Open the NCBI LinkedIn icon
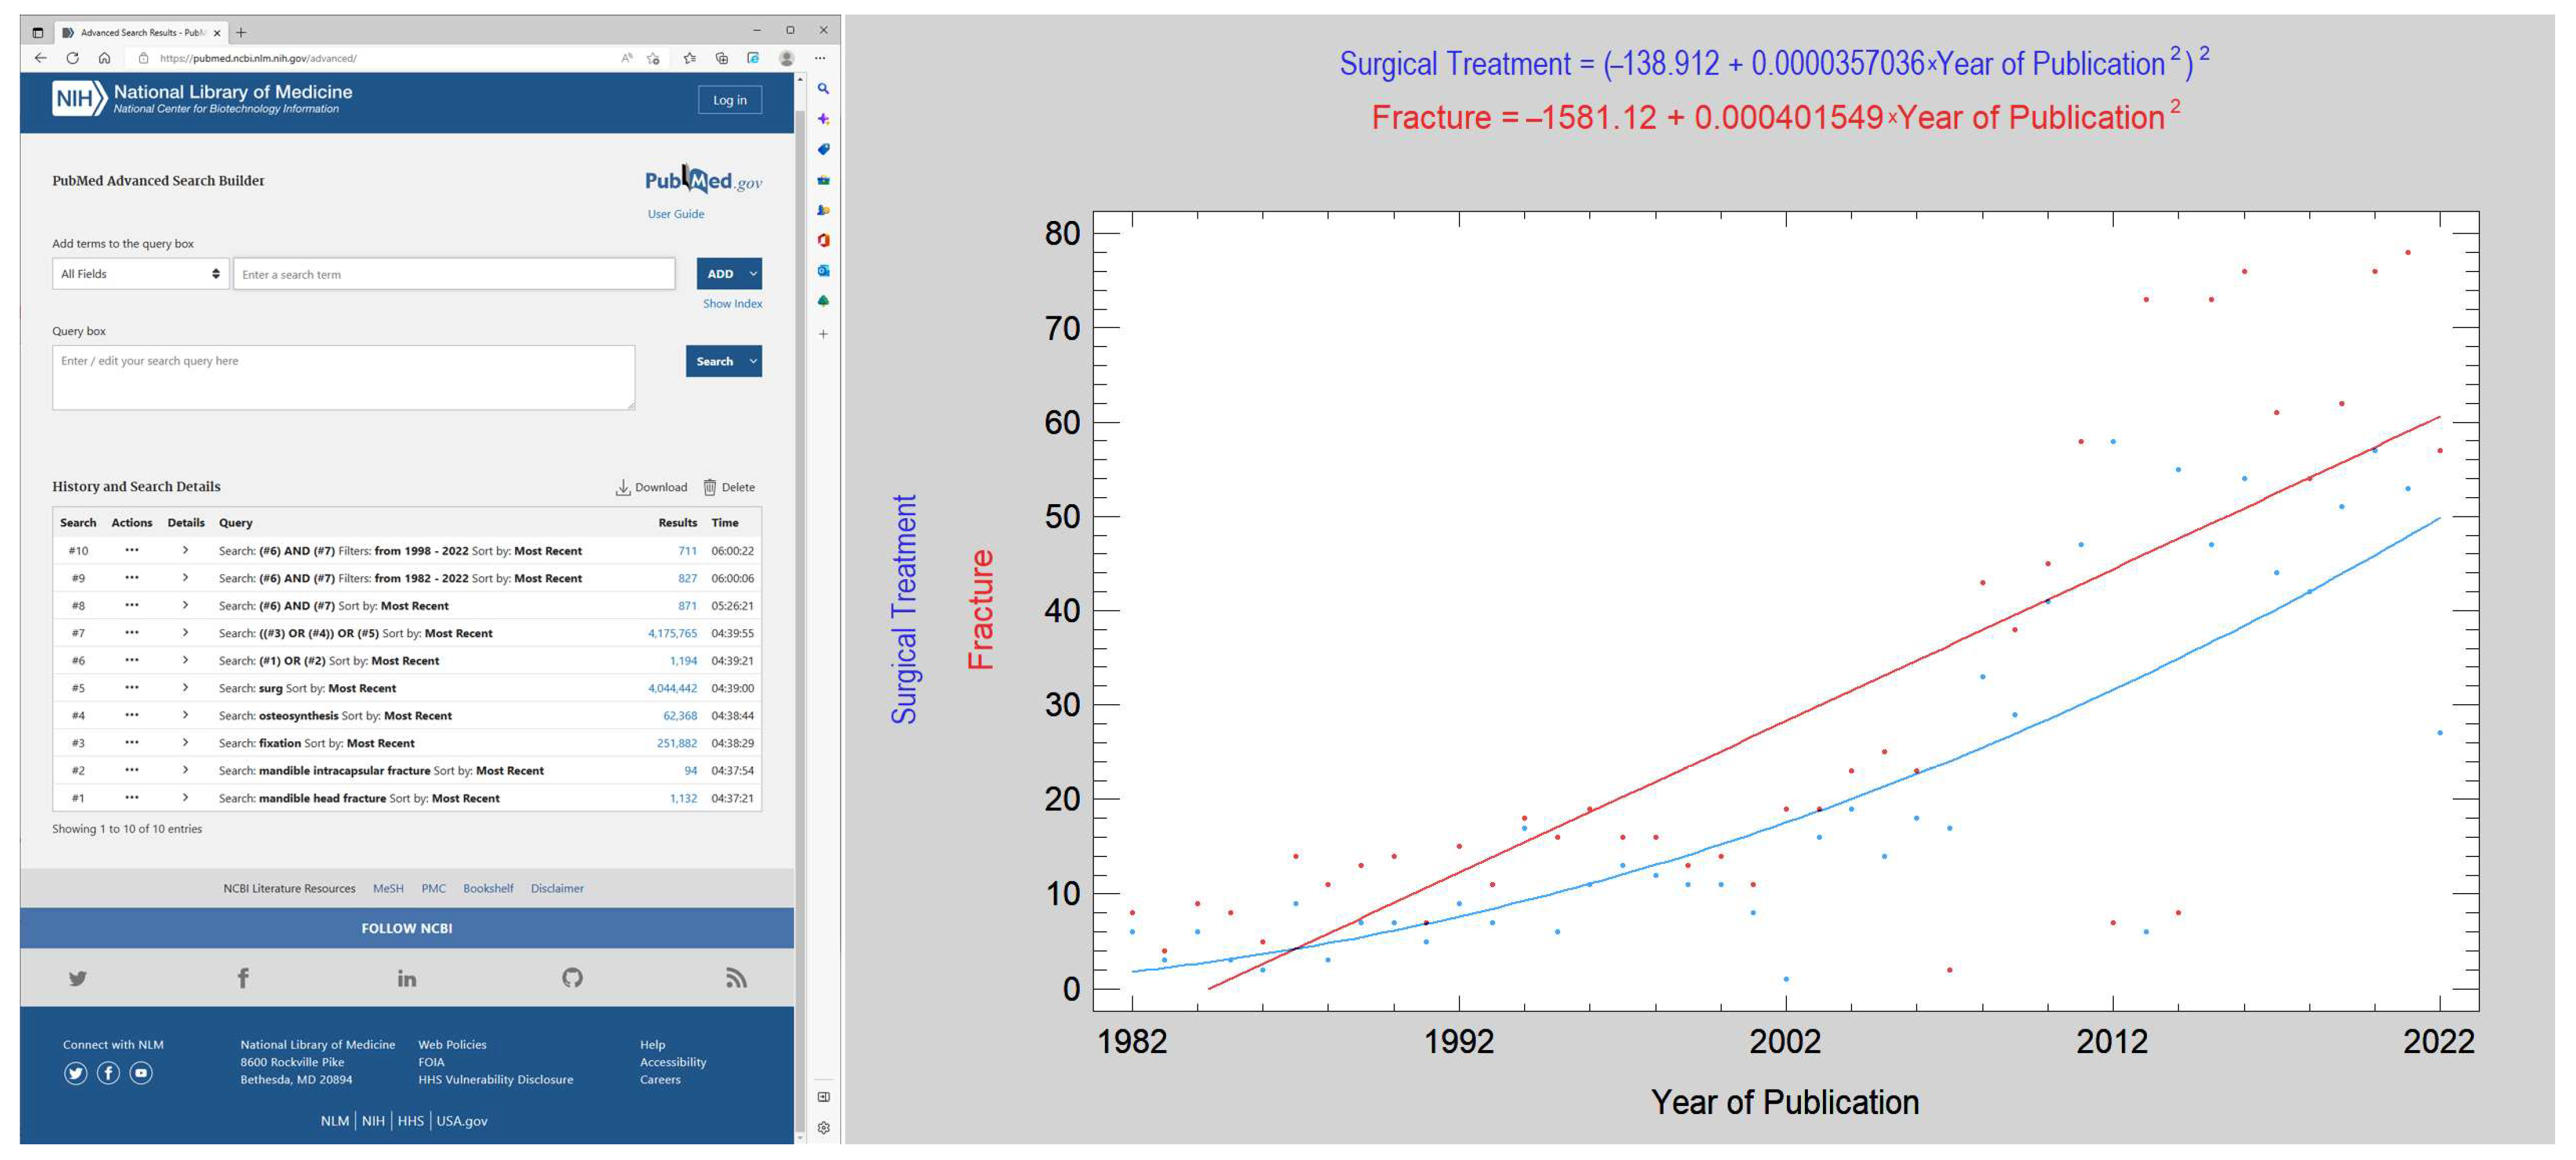The height and width of the screenshot is (1160, 2576). point(406,978)
